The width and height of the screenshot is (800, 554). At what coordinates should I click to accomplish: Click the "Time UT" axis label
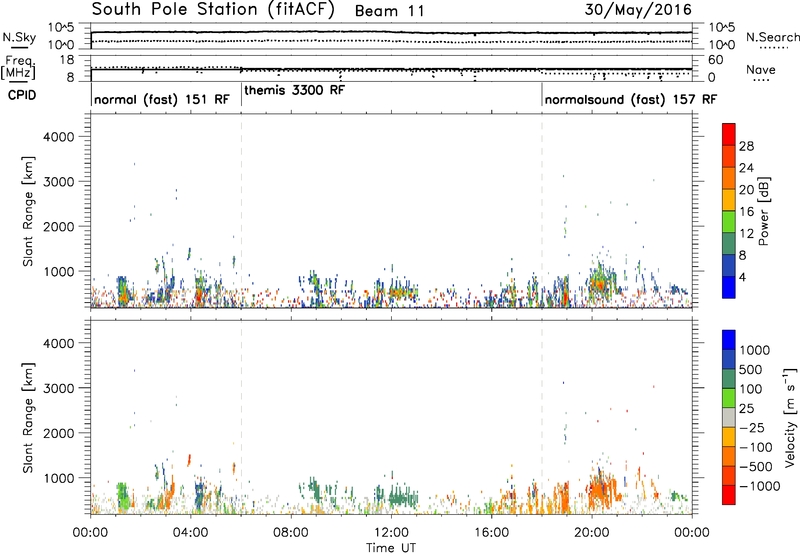click(x=391, y=548)
